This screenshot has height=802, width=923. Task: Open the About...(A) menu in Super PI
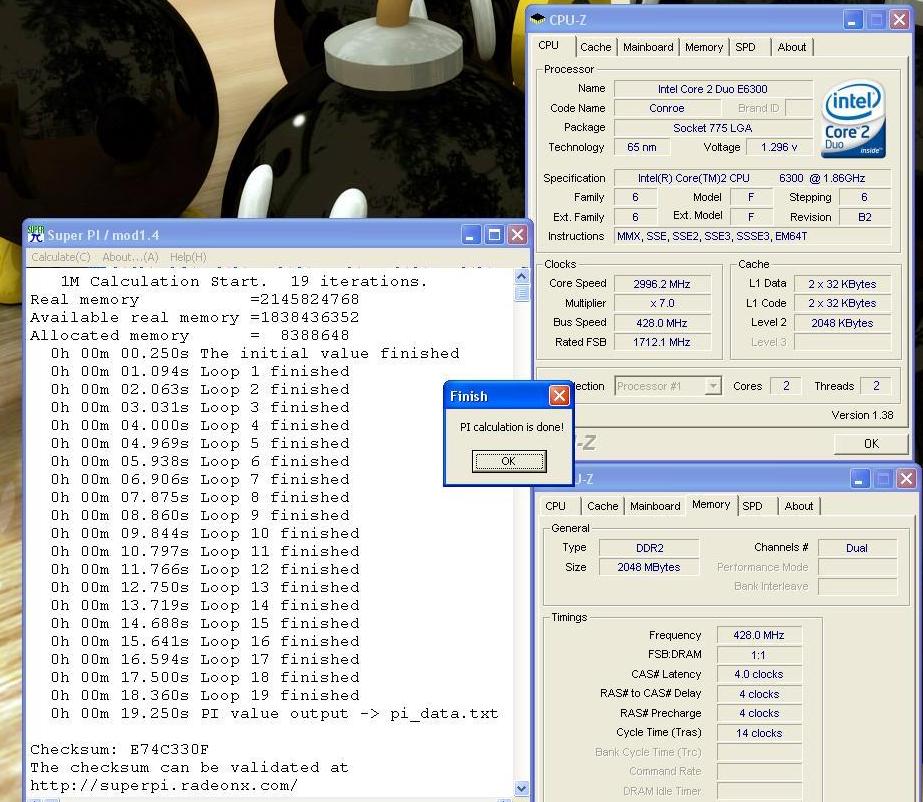coord(130,257)
